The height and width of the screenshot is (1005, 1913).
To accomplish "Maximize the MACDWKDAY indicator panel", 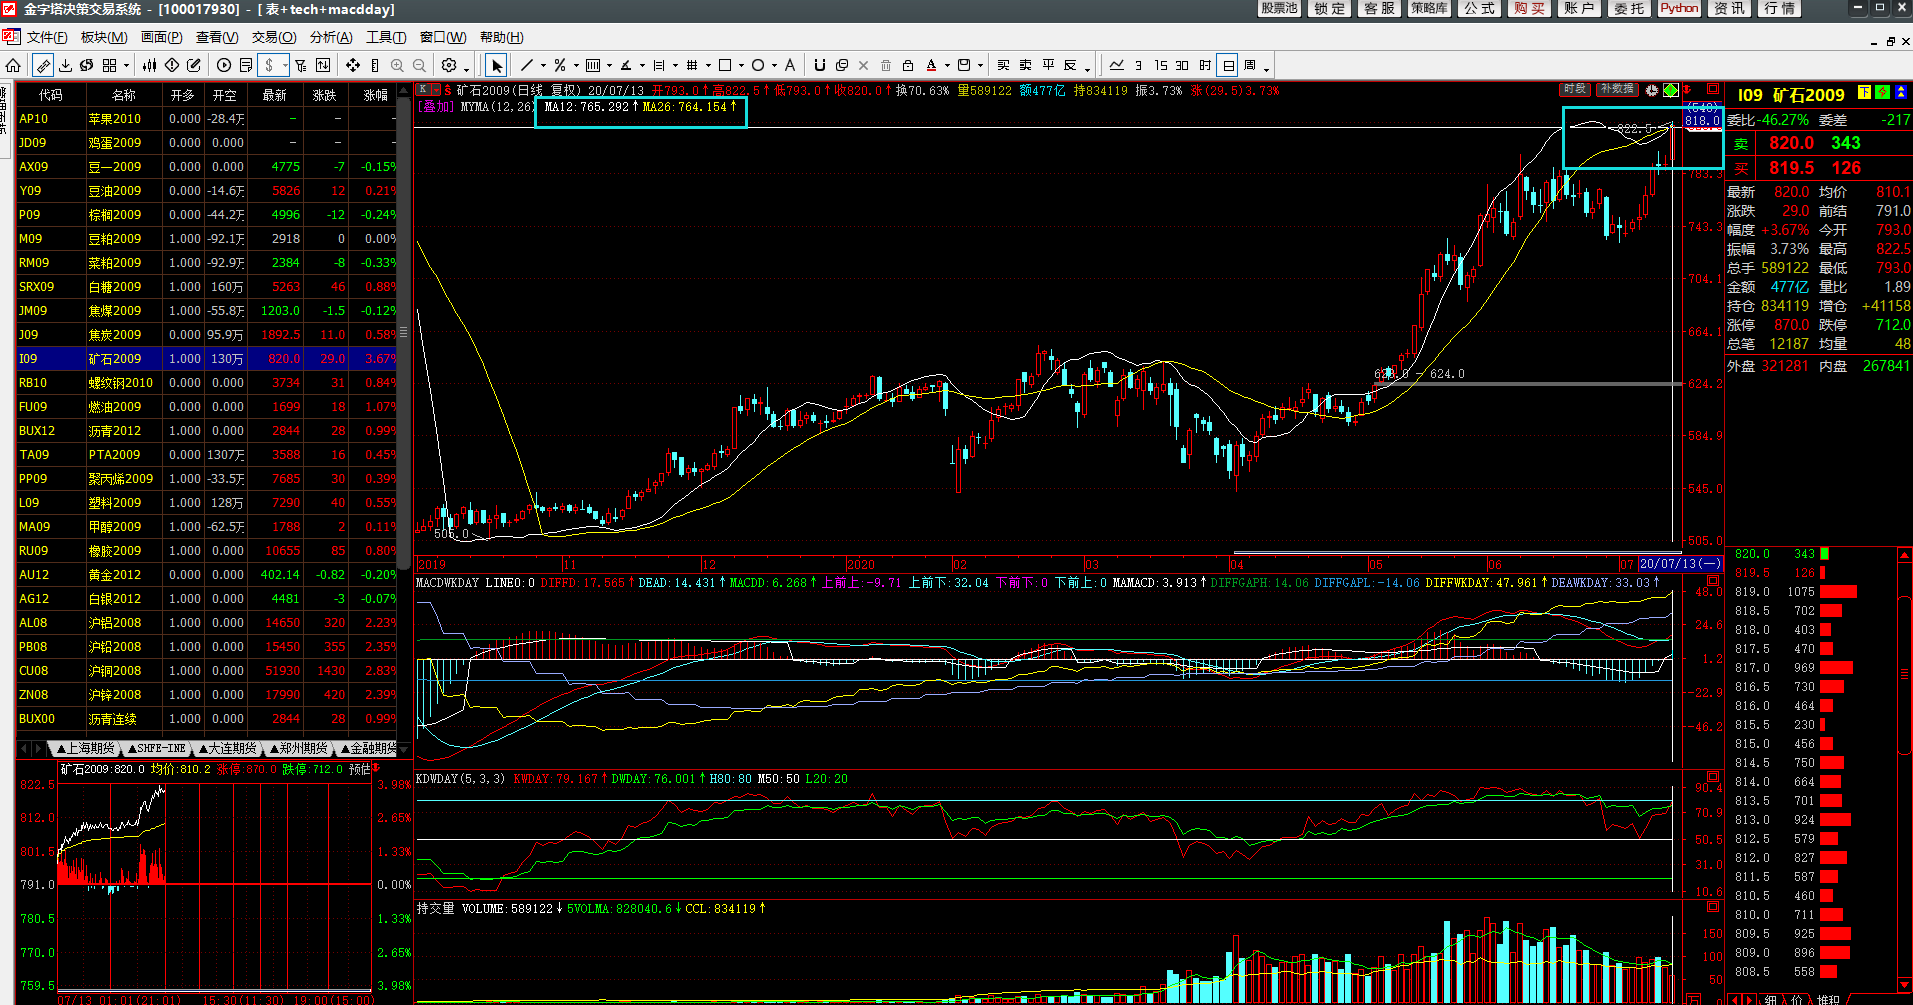I will pyautogui.click(x=1713, y=581).
